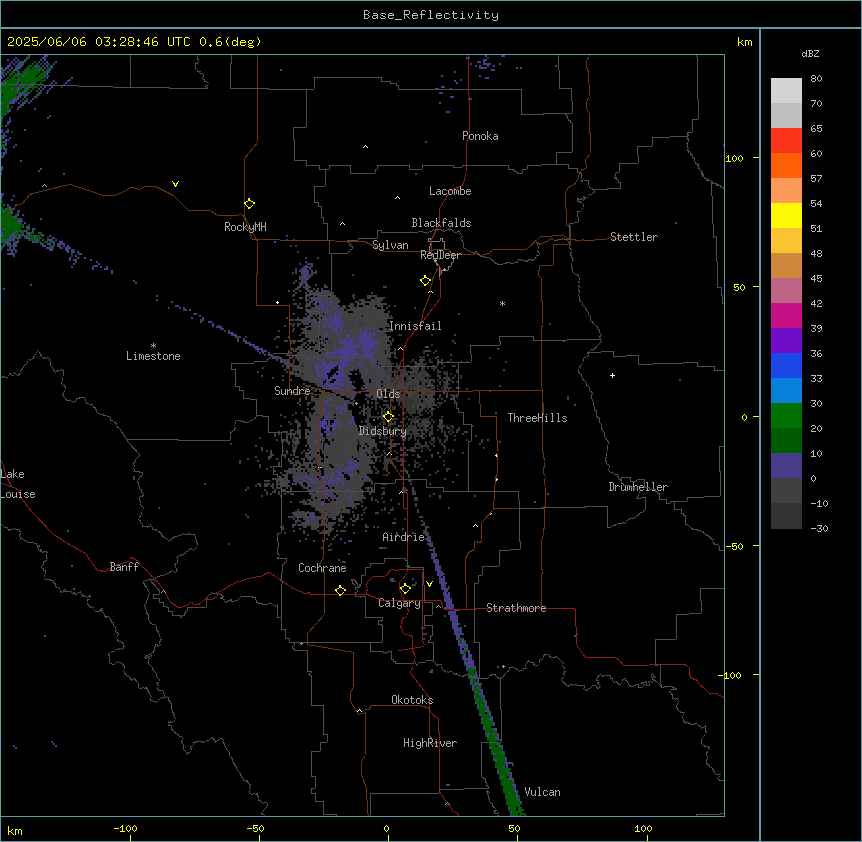The width and height of the screenshot is (862, 842).
Task: Click the yellow V marker east of Calgary
Action: click(429, 584)
